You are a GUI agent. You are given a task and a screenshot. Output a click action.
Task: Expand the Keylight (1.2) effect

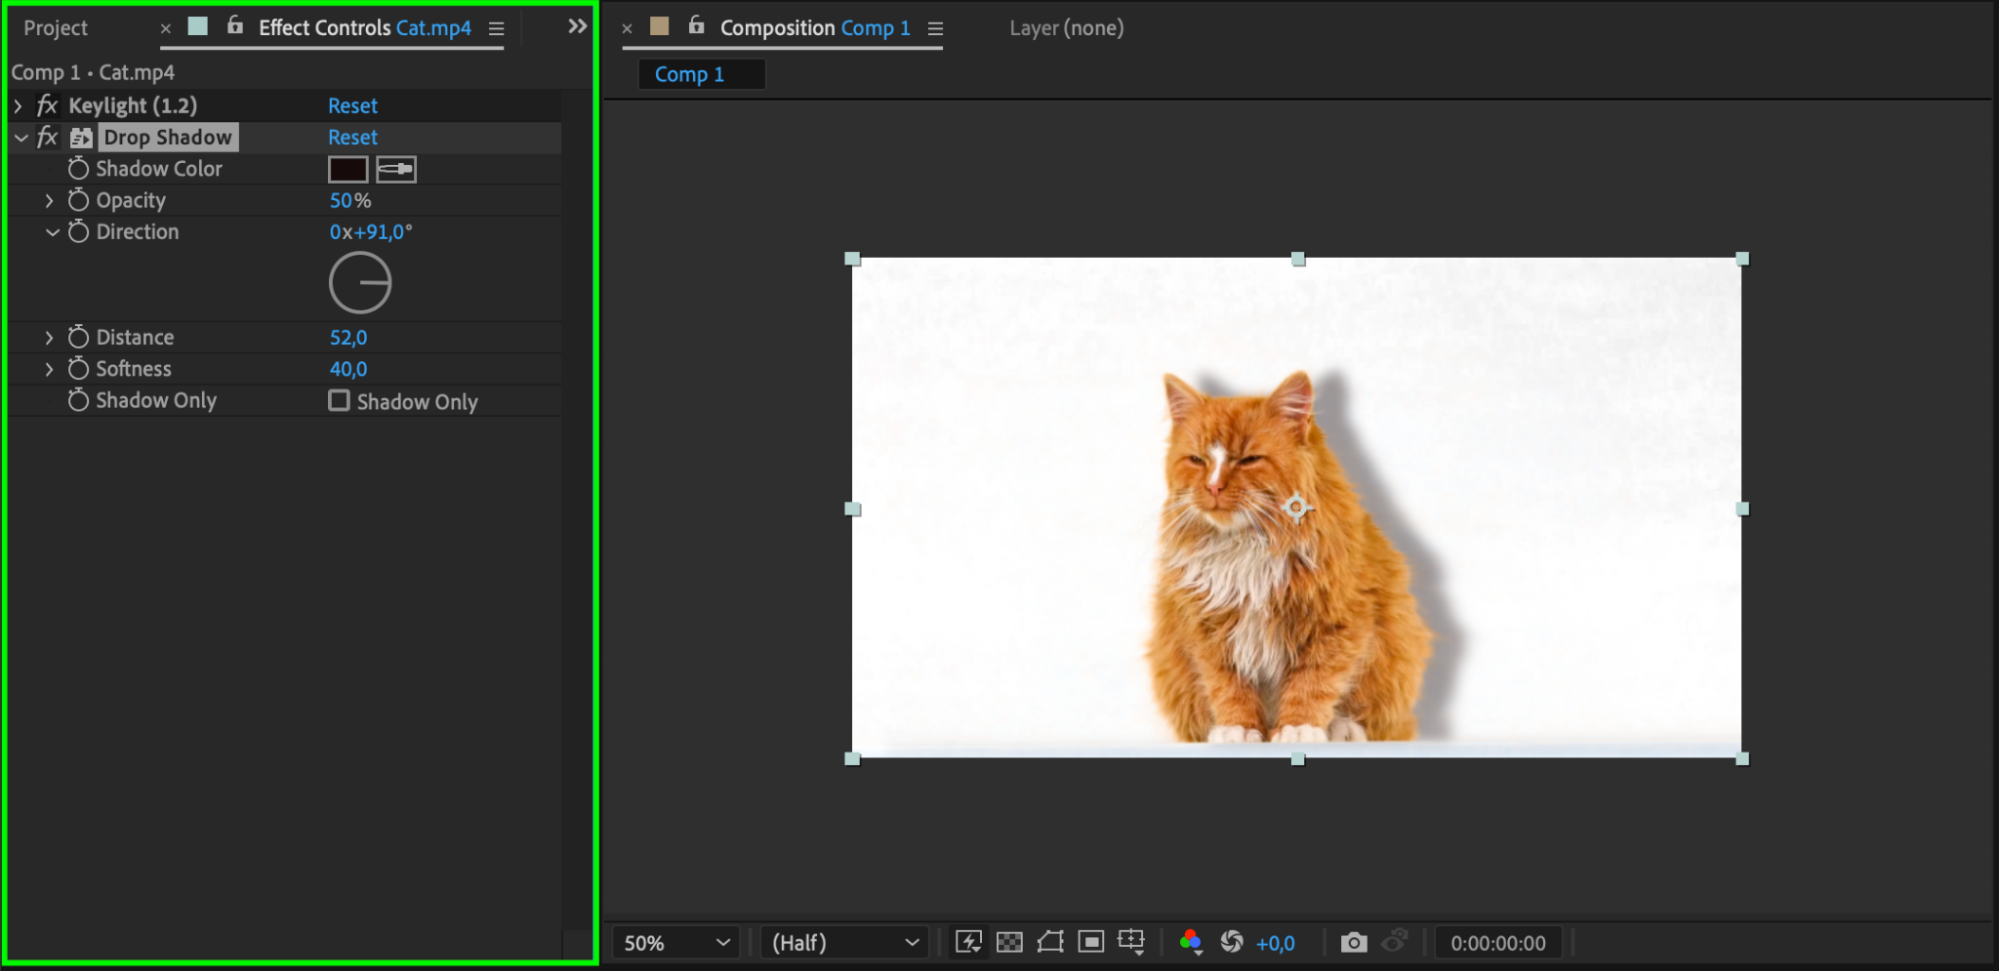pyautogui.click(x=18, y=105)
